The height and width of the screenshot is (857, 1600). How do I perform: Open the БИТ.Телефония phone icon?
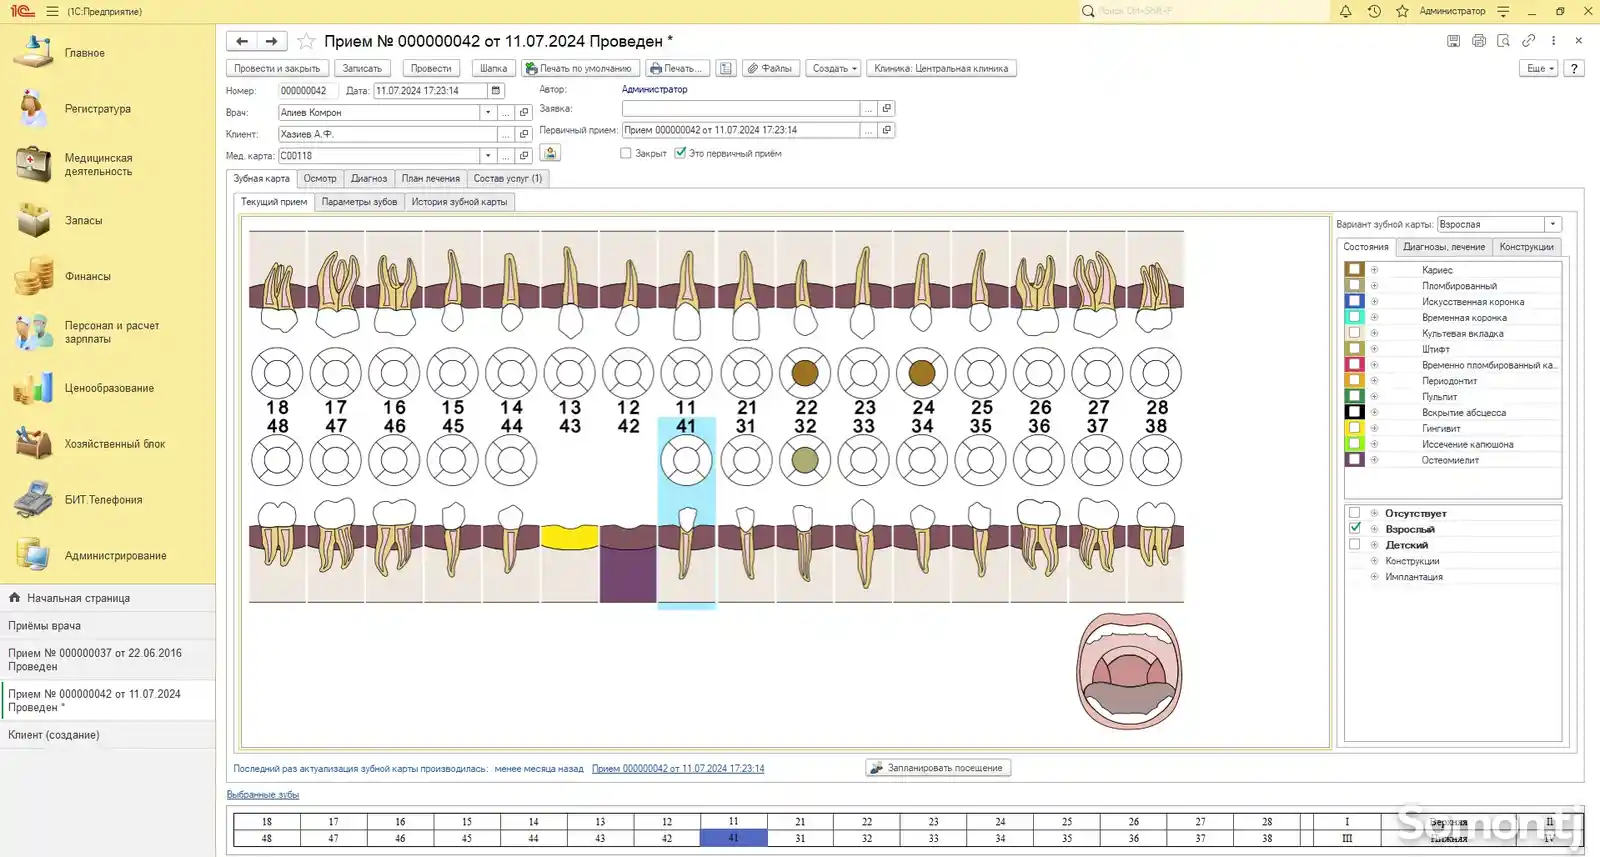[x=33, y=499]
